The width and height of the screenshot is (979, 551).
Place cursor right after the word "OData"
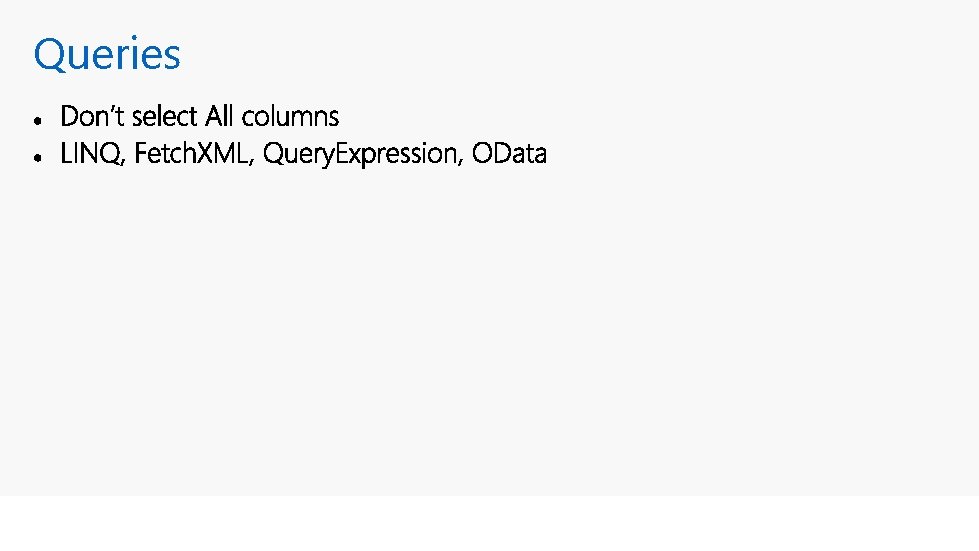pyautogui.click(x=548, y=154)
